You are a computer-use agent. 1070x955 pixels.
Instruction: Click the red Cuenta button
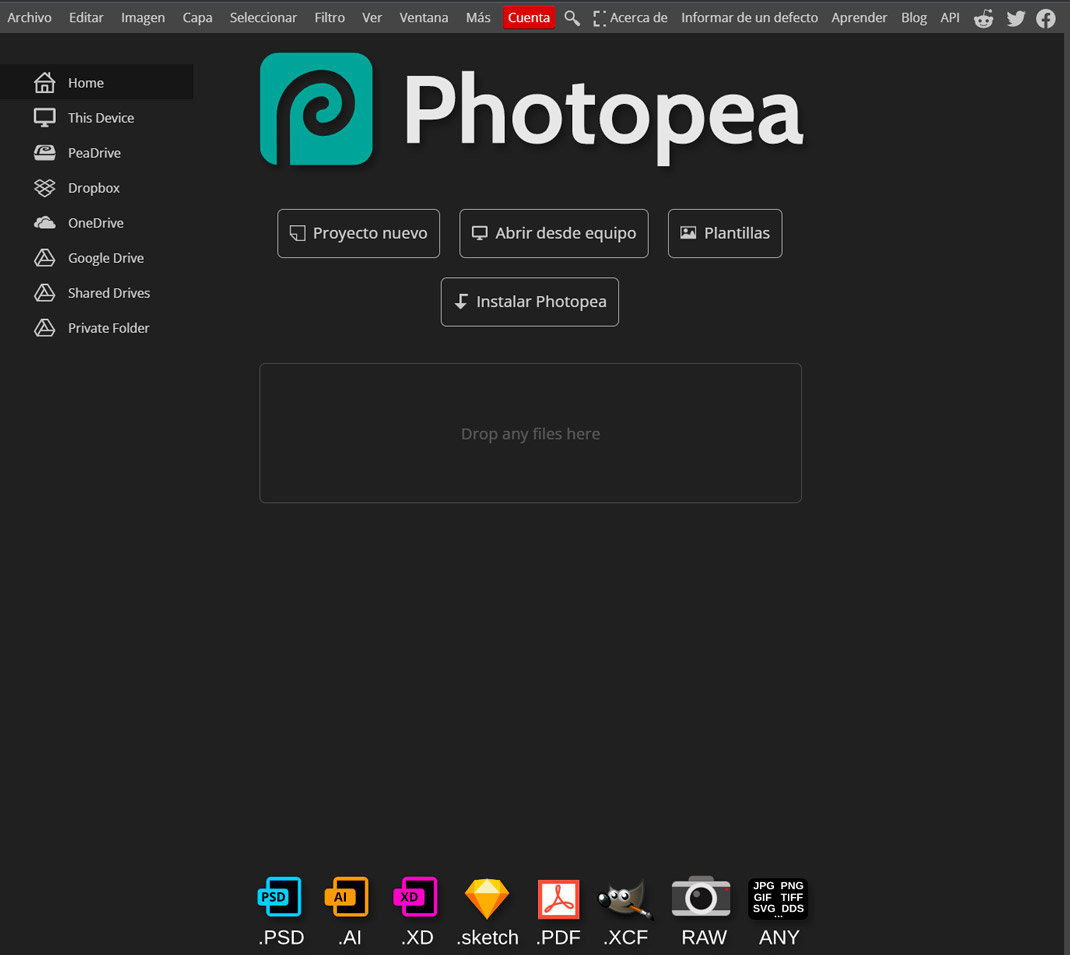529,18
